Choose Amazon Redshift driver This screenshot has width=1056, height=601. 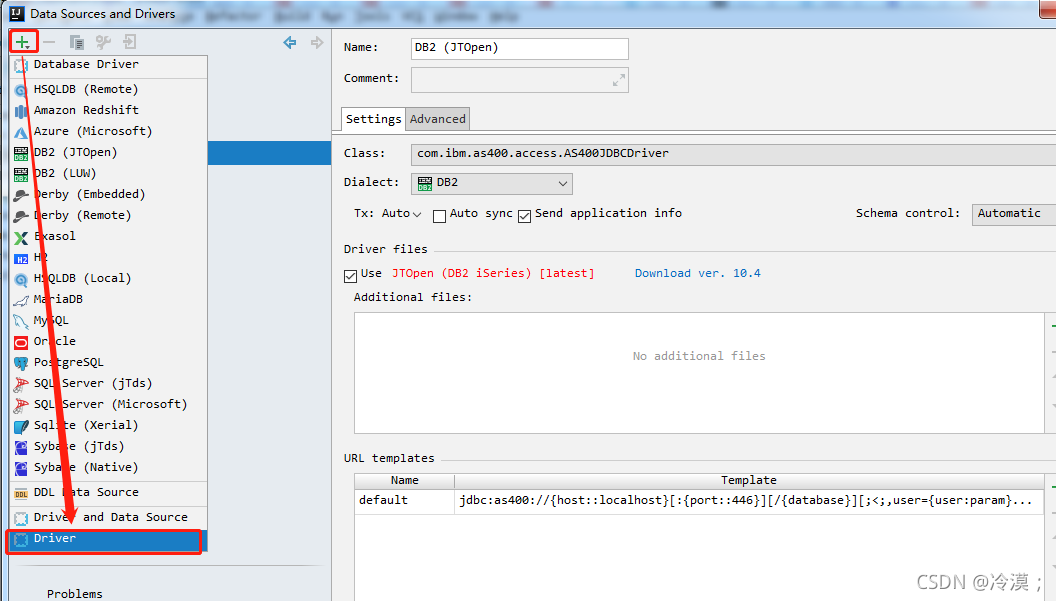click(108, 110)
